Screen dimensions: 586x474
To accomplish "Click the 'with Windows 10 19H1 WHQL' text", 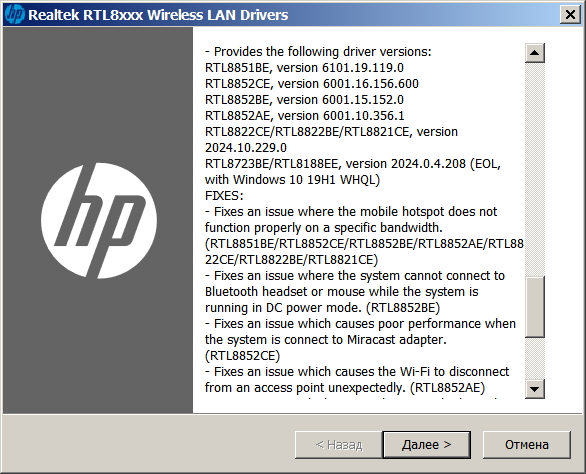I will (x=292, y=180).
